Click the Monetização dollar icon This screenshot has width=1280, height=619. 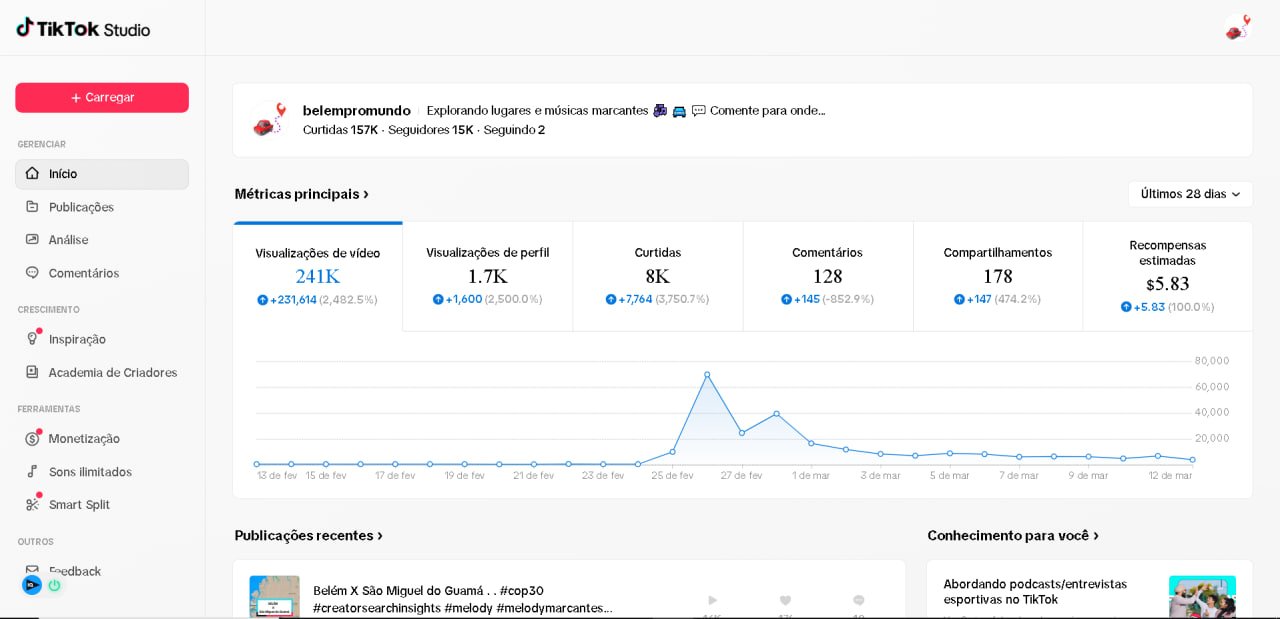tap(32, 438)
